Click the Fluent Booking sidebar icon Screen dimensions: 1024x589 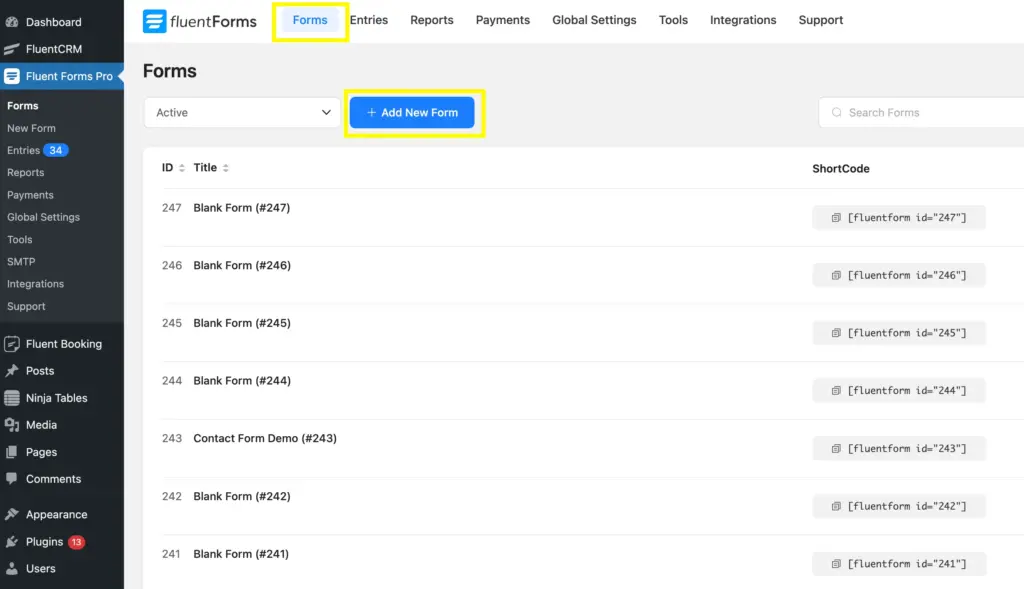(x=14, y=343)
